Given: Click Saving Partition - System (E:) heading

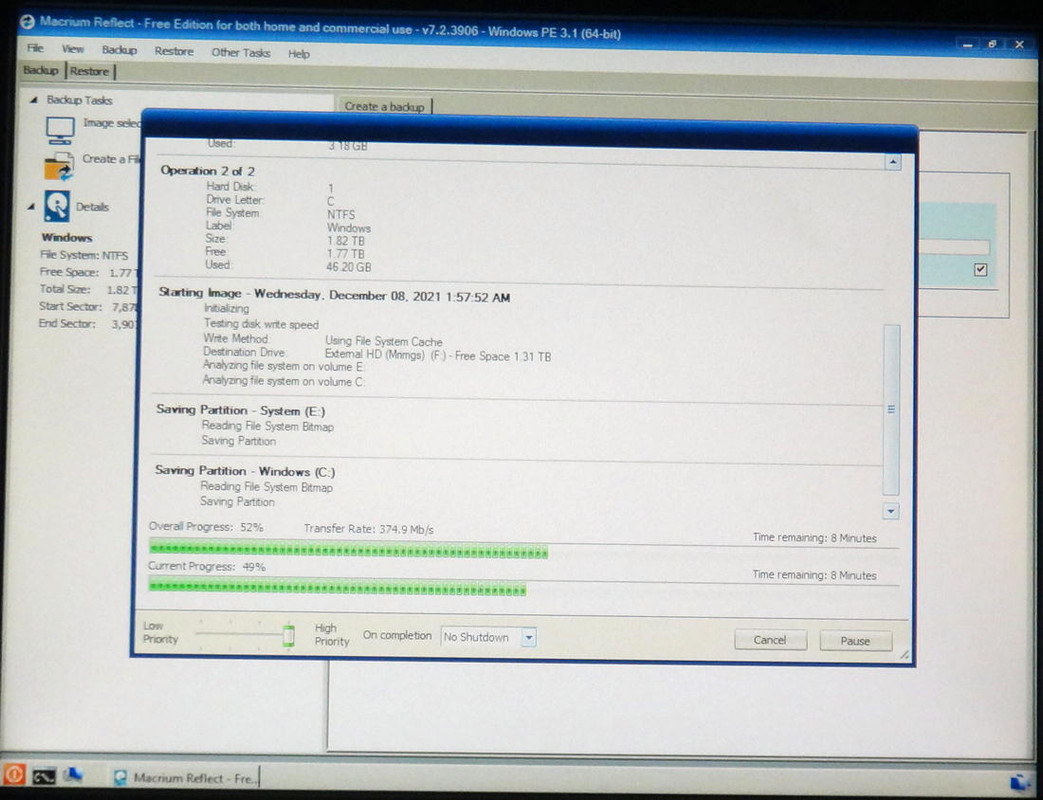Looking at the screenshot, I should 241,410.
